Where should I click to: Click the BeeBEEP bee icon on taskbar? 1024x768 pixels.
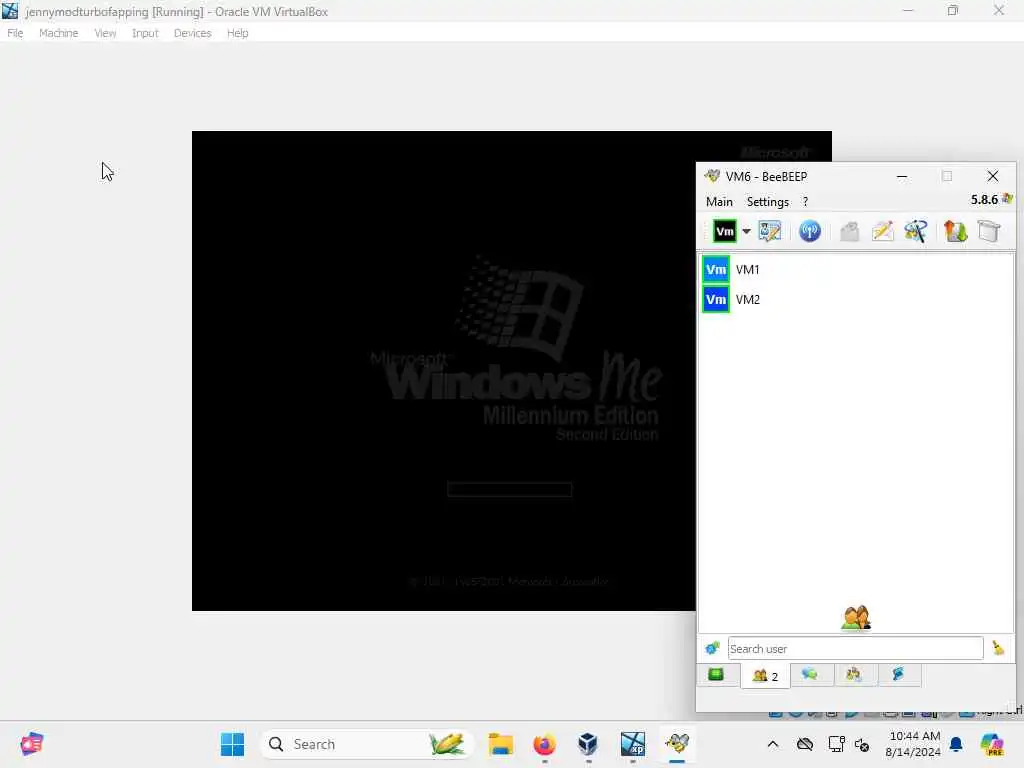point(677,744)
